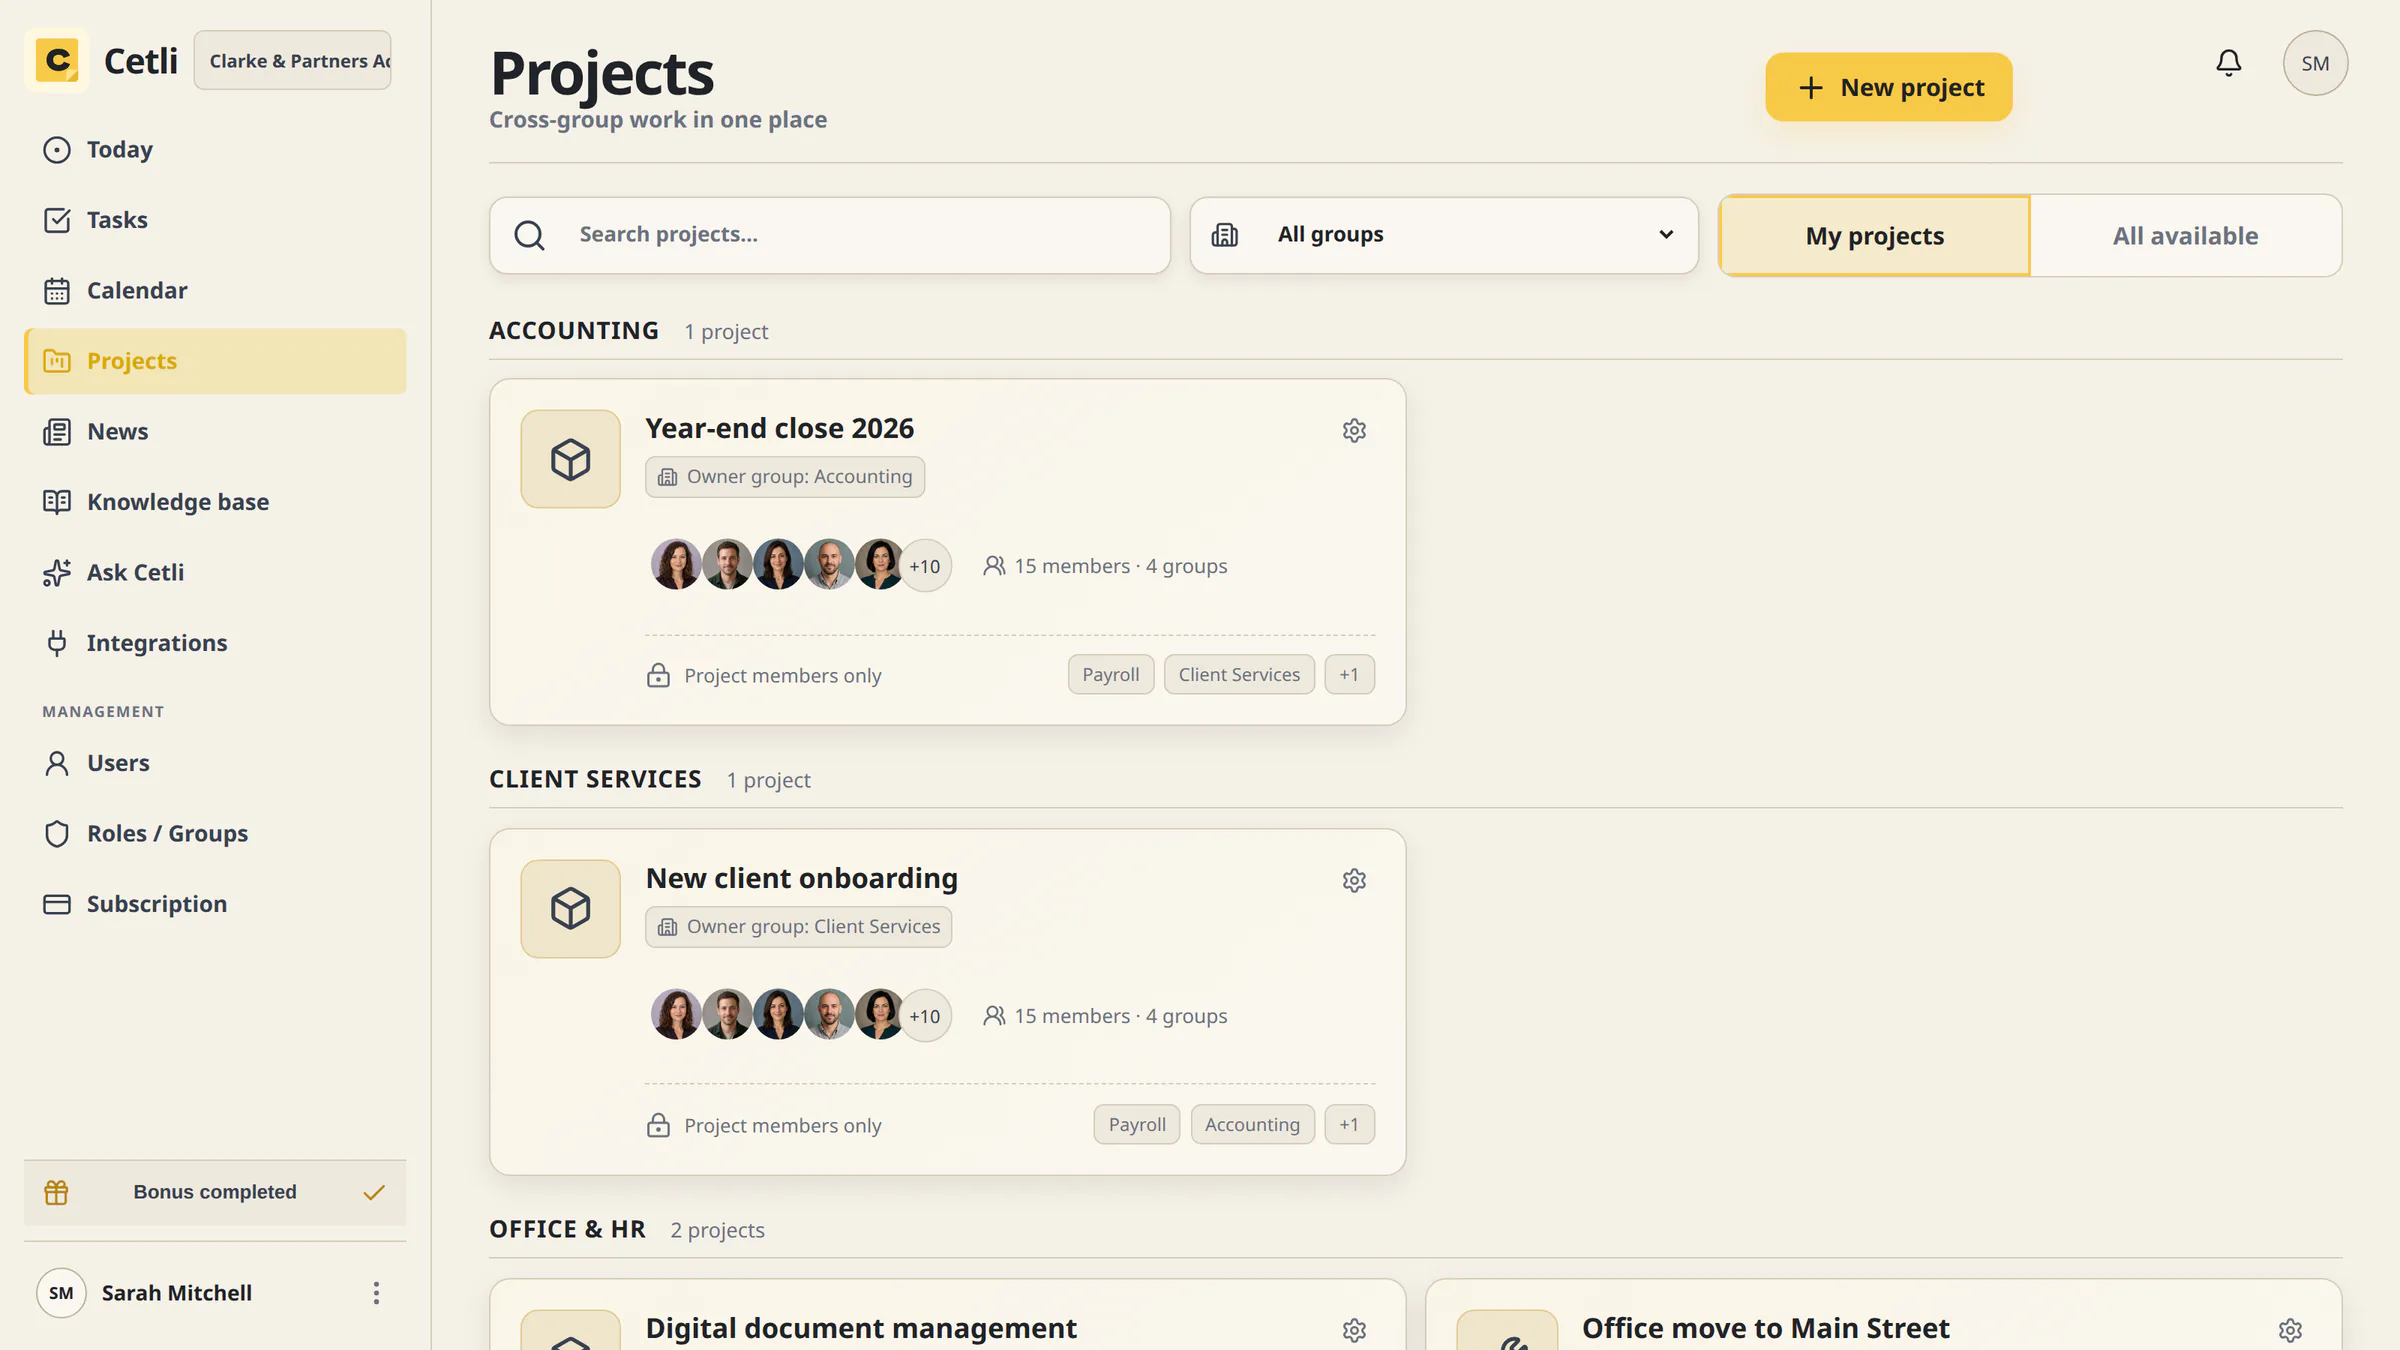
Task: Click the Payroll tag on Year-end close 2026
Action: [x=1110, y=675]
